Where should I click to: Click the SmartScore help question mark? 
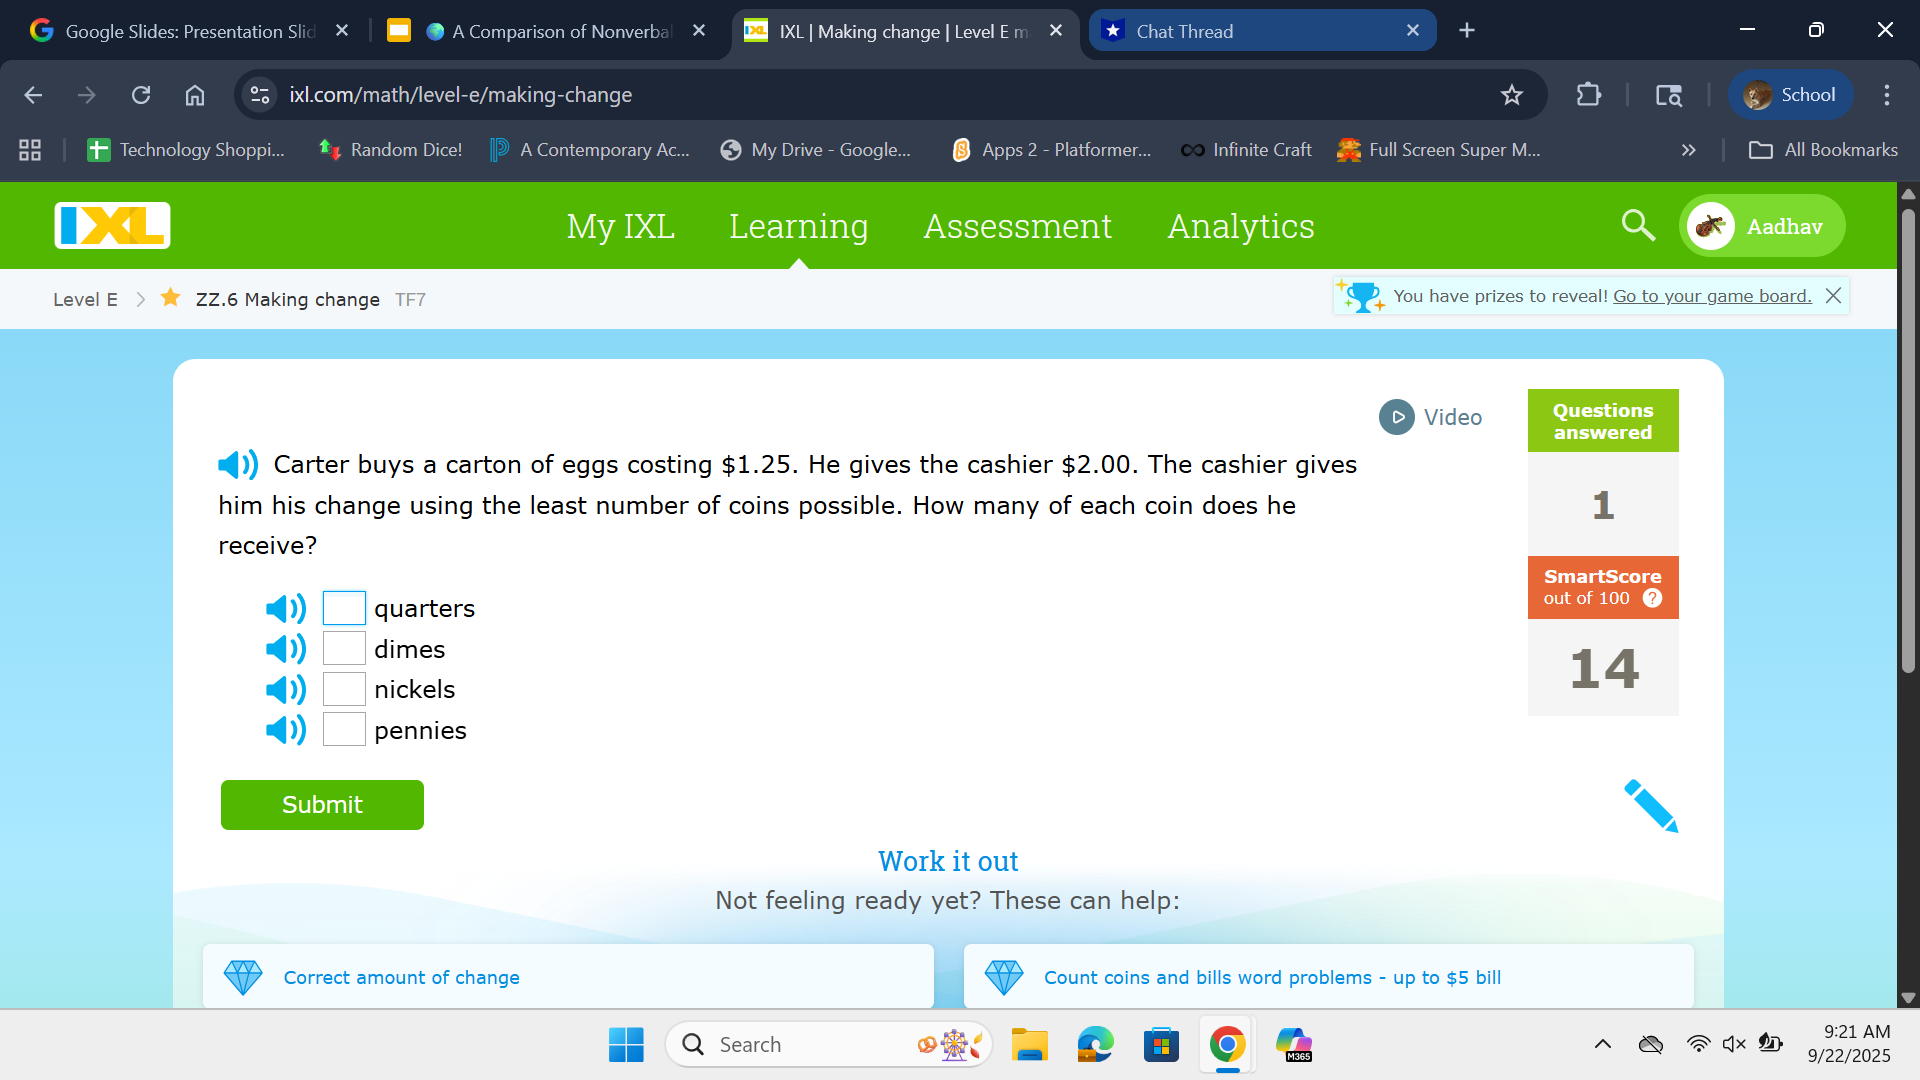(x=1652, y=598)
